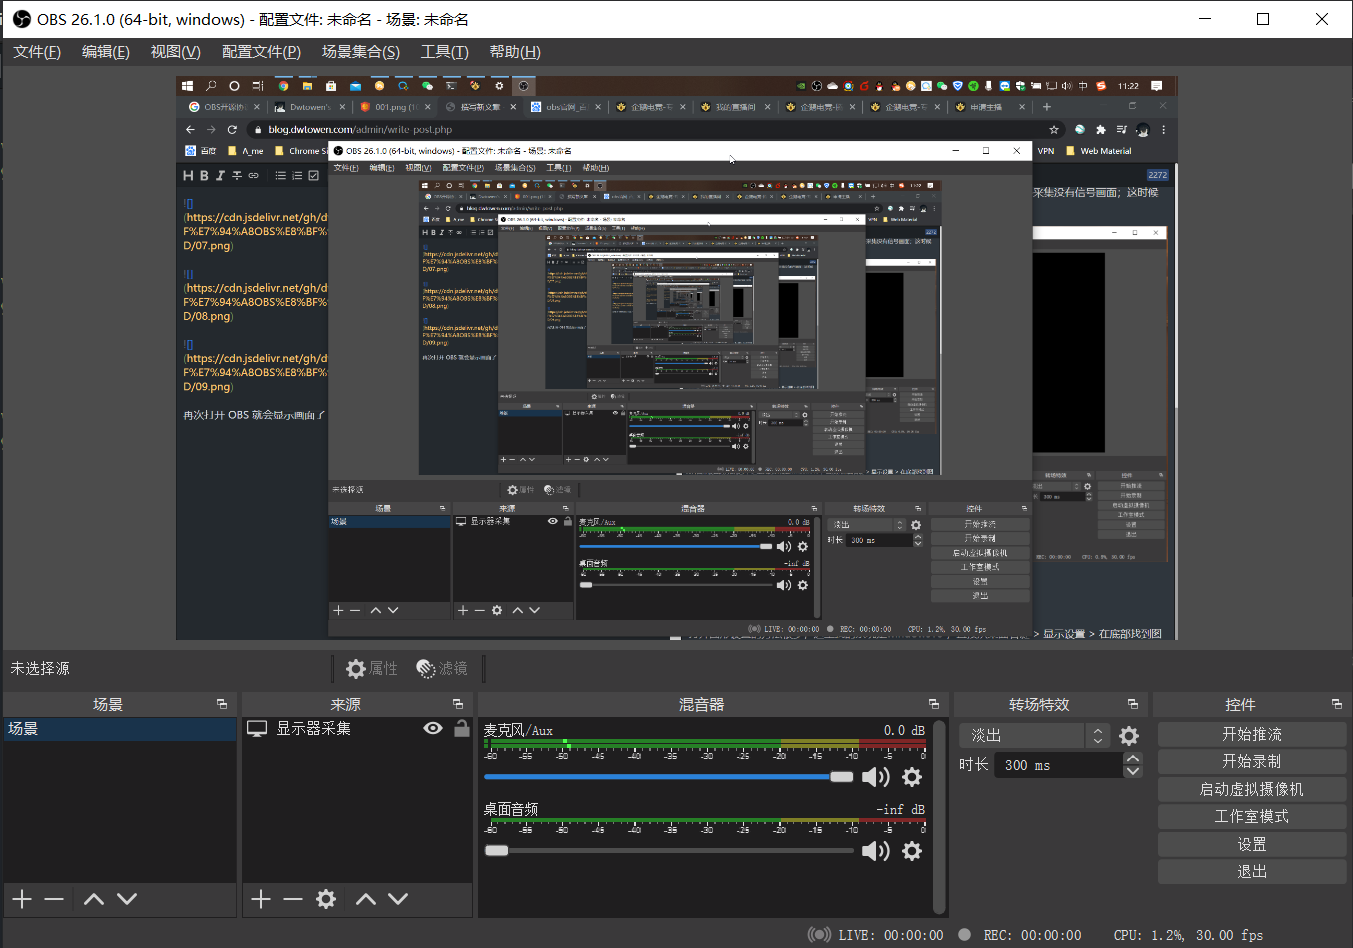The height and width of the screenshot is (948, 1353).
Task: Select the 显示器采集 source row
Action: (357, 729)
